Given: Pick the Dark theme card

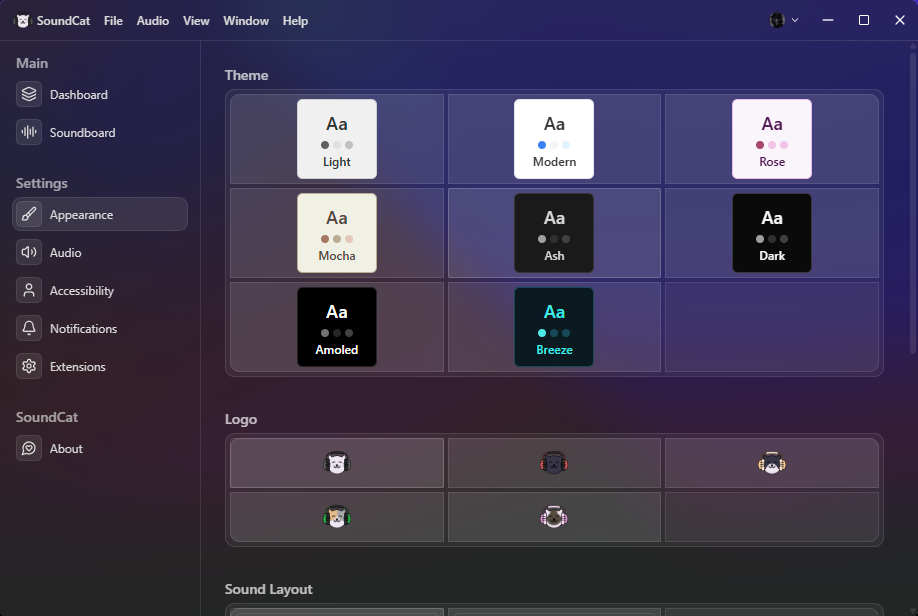Looking at the screenshot, I should 772,233.
